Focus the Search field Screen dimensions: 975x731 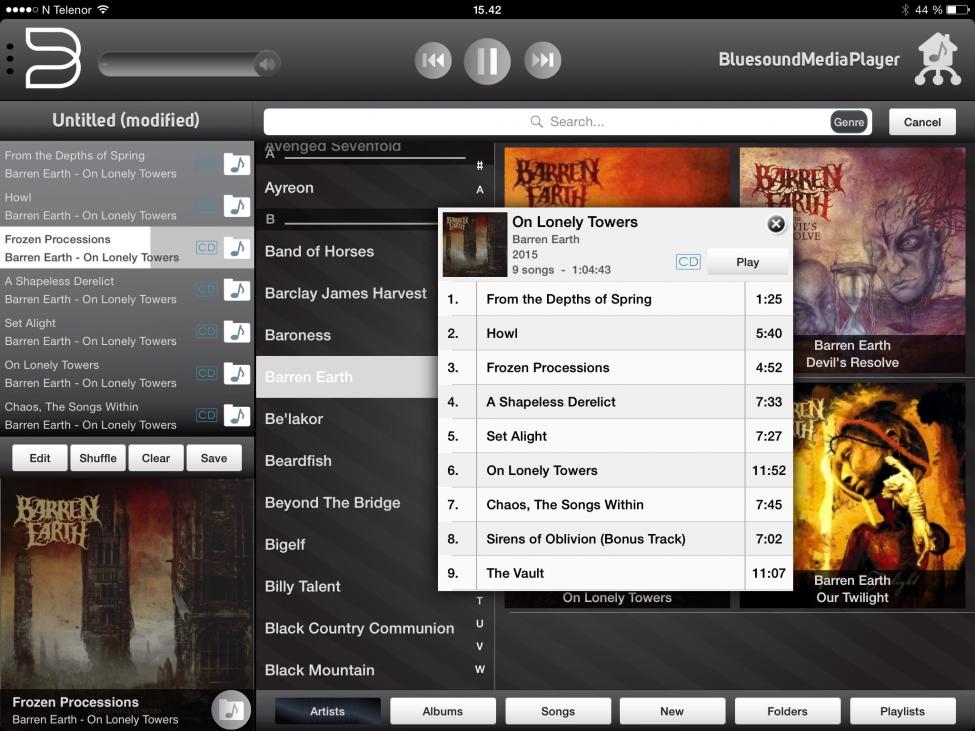pyautogui.click(x=567, y=122)
